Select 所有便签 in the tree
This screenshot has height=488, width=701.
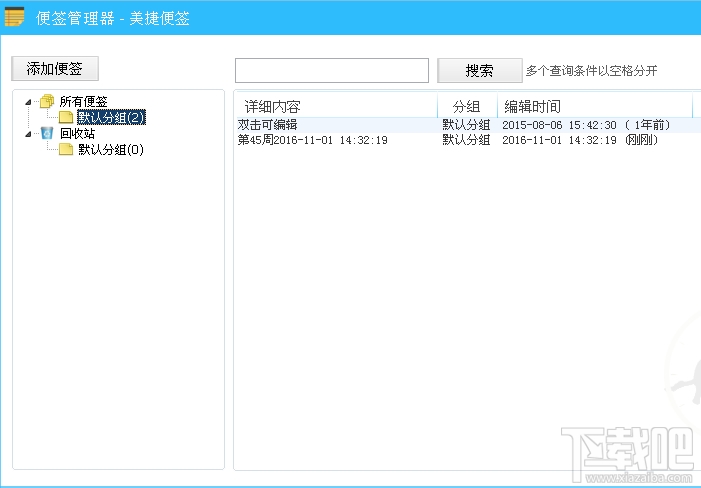pyautogui.click(x=84, y=102)
